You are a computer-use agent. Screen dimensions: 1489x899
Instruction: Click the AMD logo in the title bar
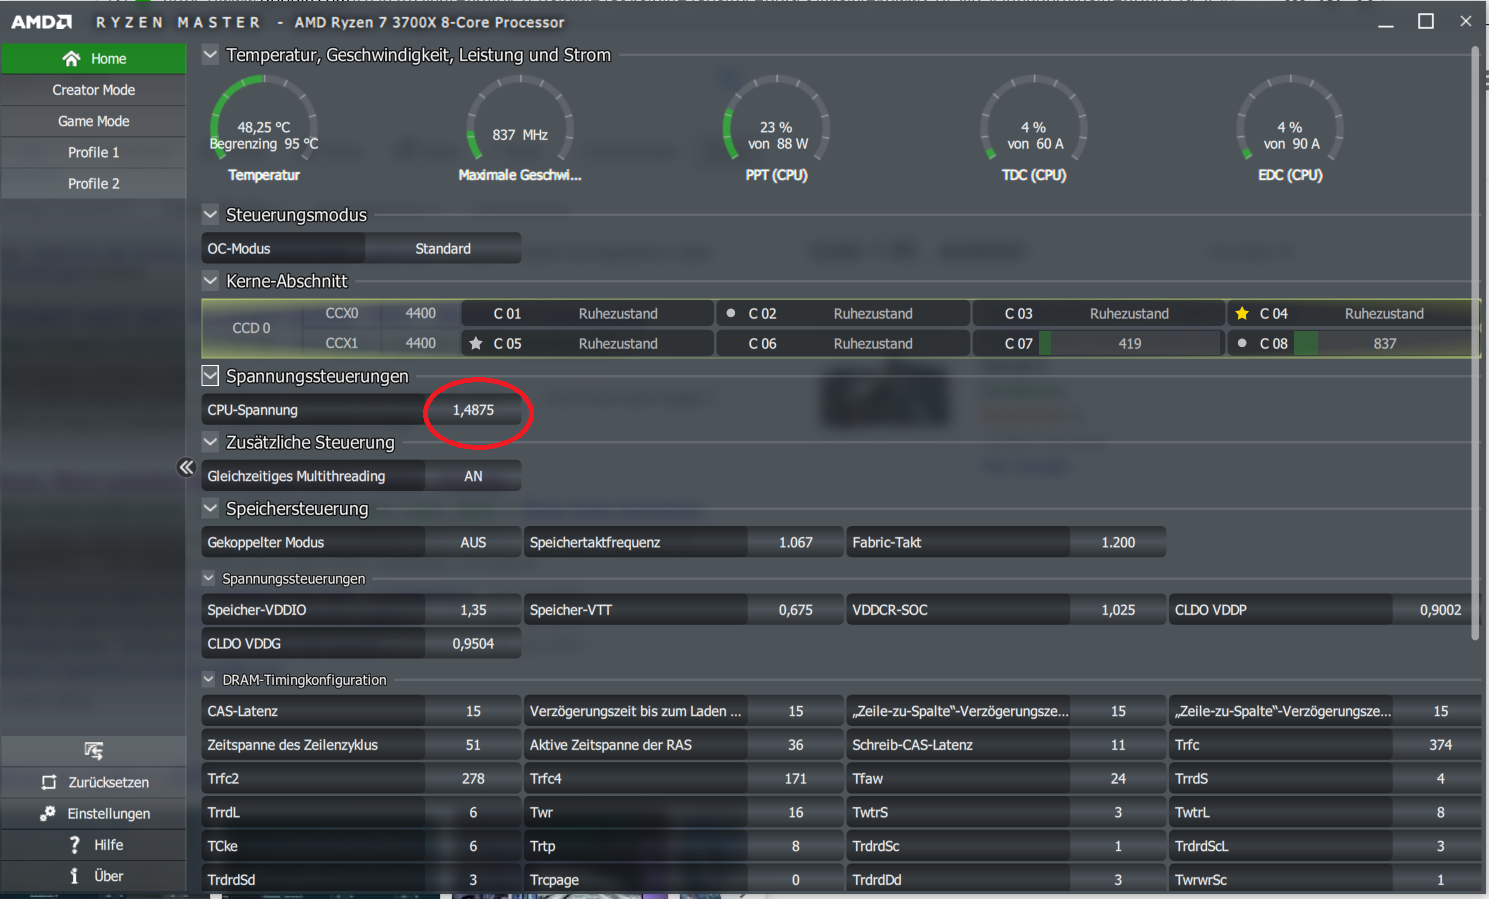[x=42, y=22]
